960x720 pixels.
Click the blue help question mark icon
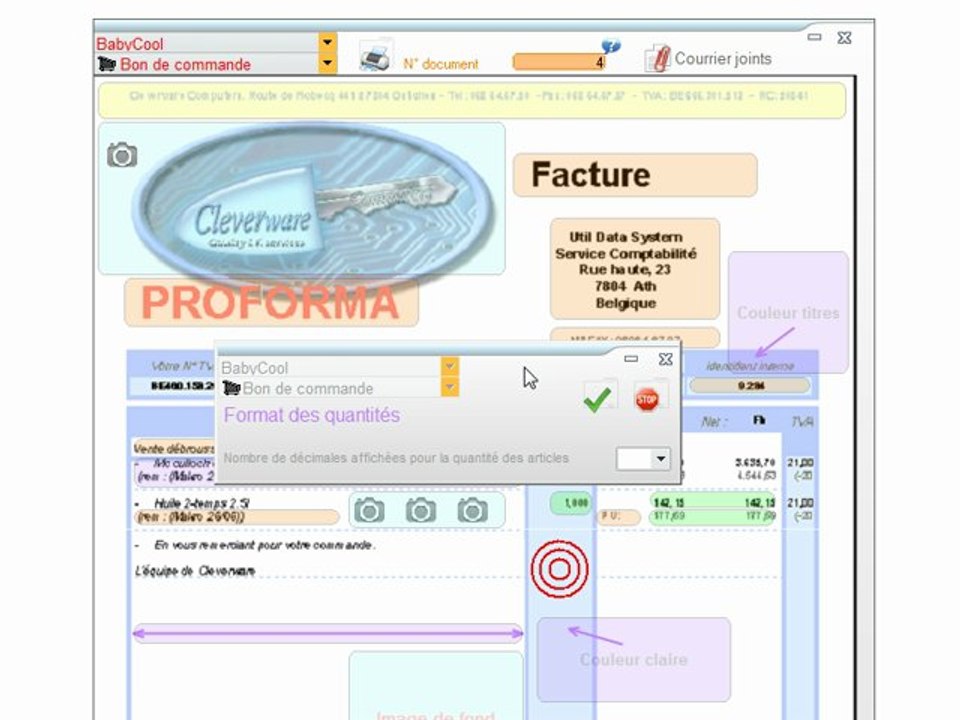(x=610, y=46)
